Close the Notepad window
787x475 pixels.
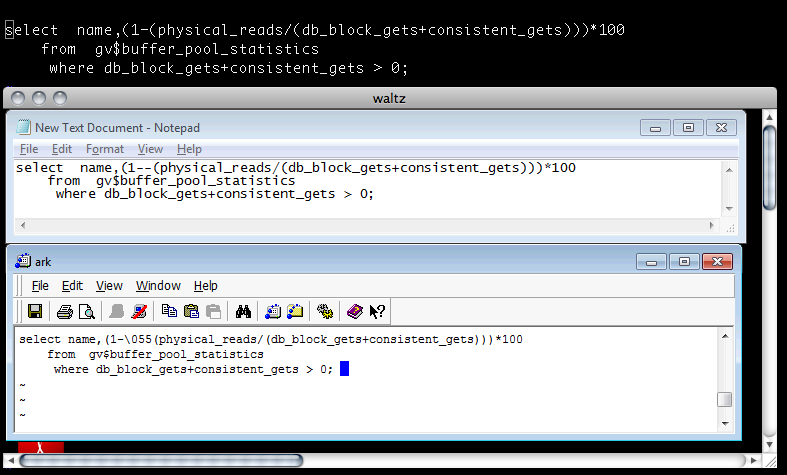[x=721, y=128]
